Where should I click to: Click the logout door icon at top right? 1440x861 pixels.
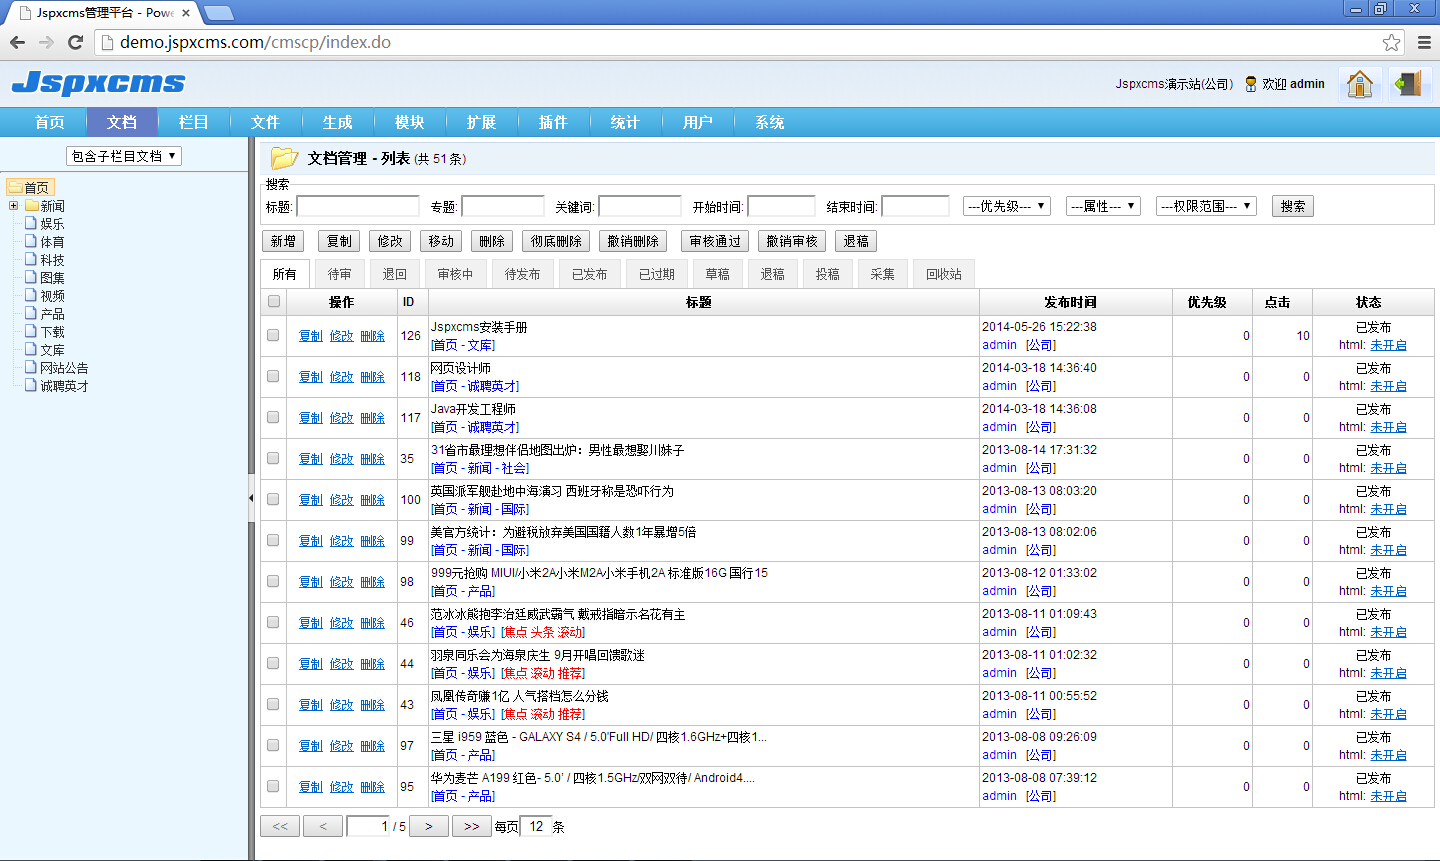pos(1410,85)
